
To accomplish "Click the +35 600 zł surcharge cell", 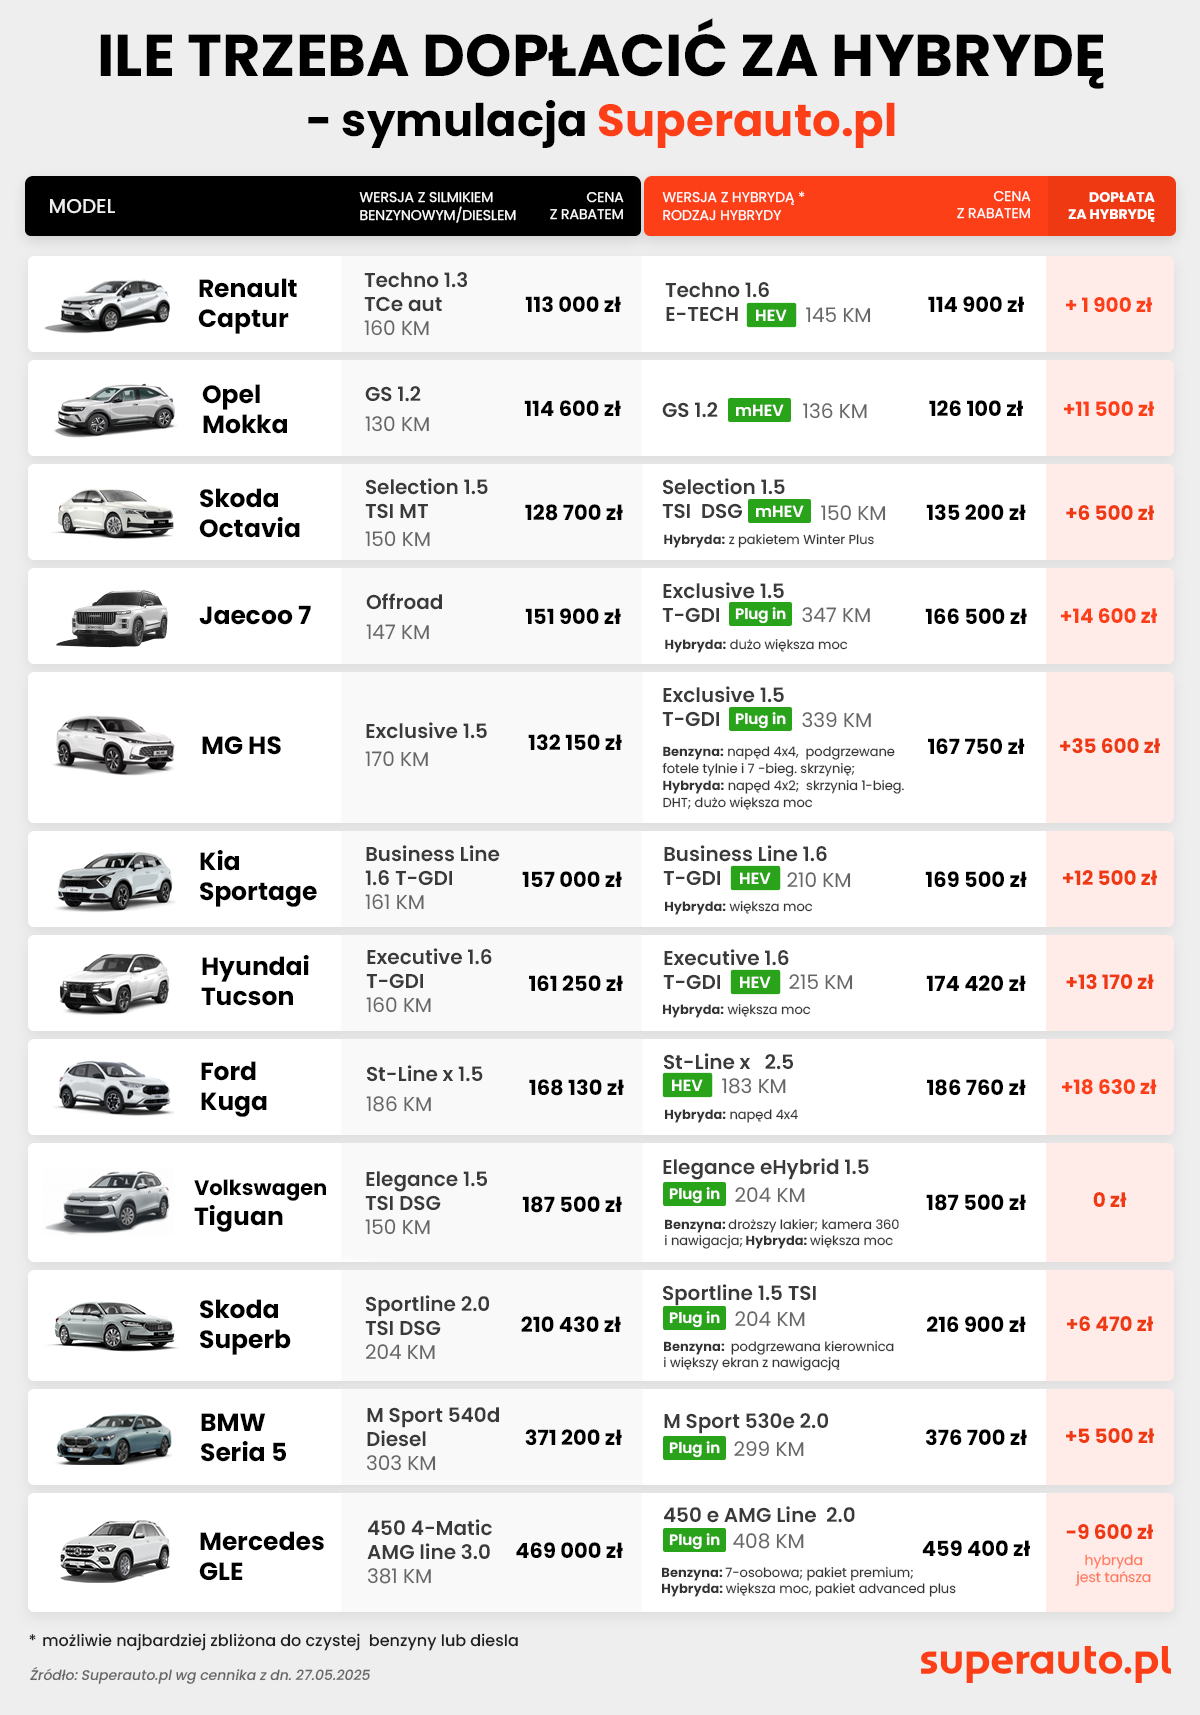I will [x=1109, y=746].
